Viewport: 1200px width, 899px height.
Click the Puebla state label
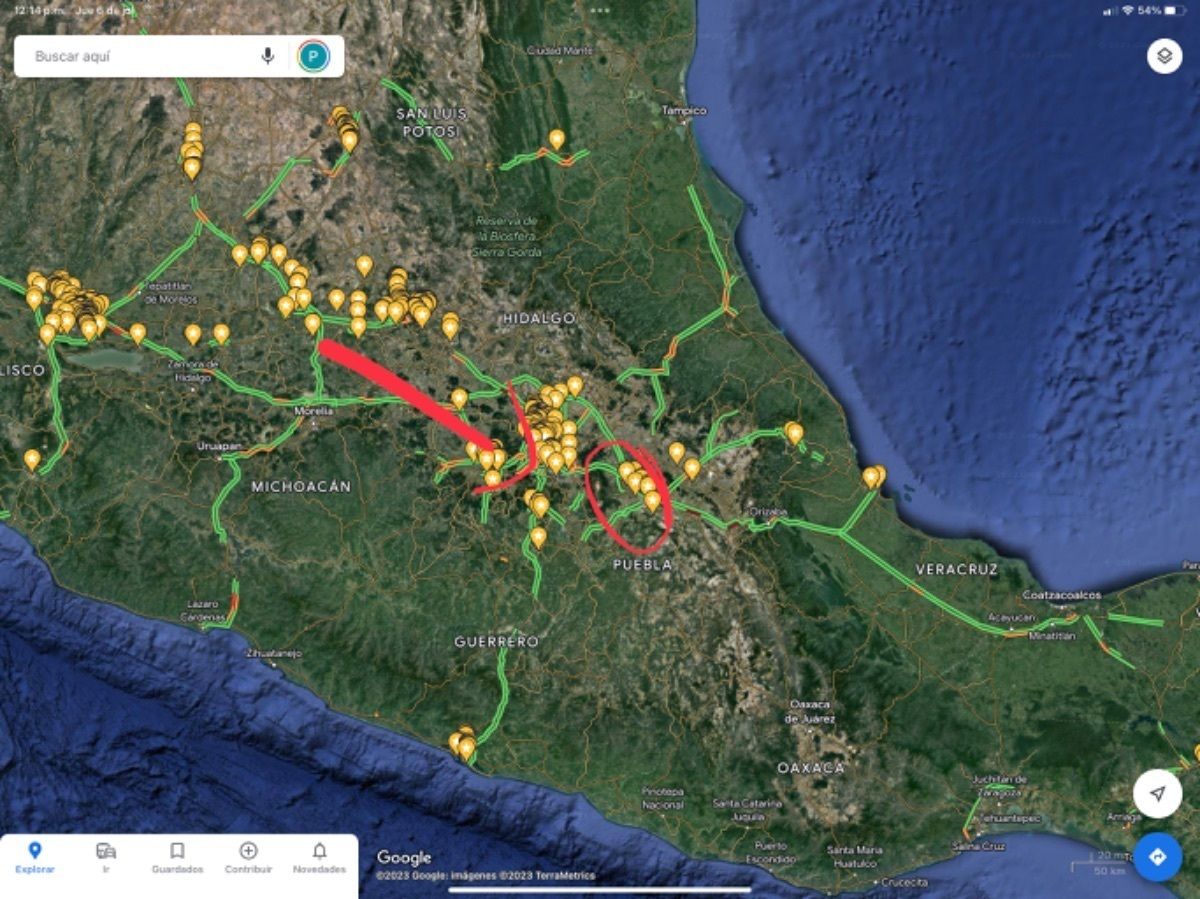pos(642,565)
